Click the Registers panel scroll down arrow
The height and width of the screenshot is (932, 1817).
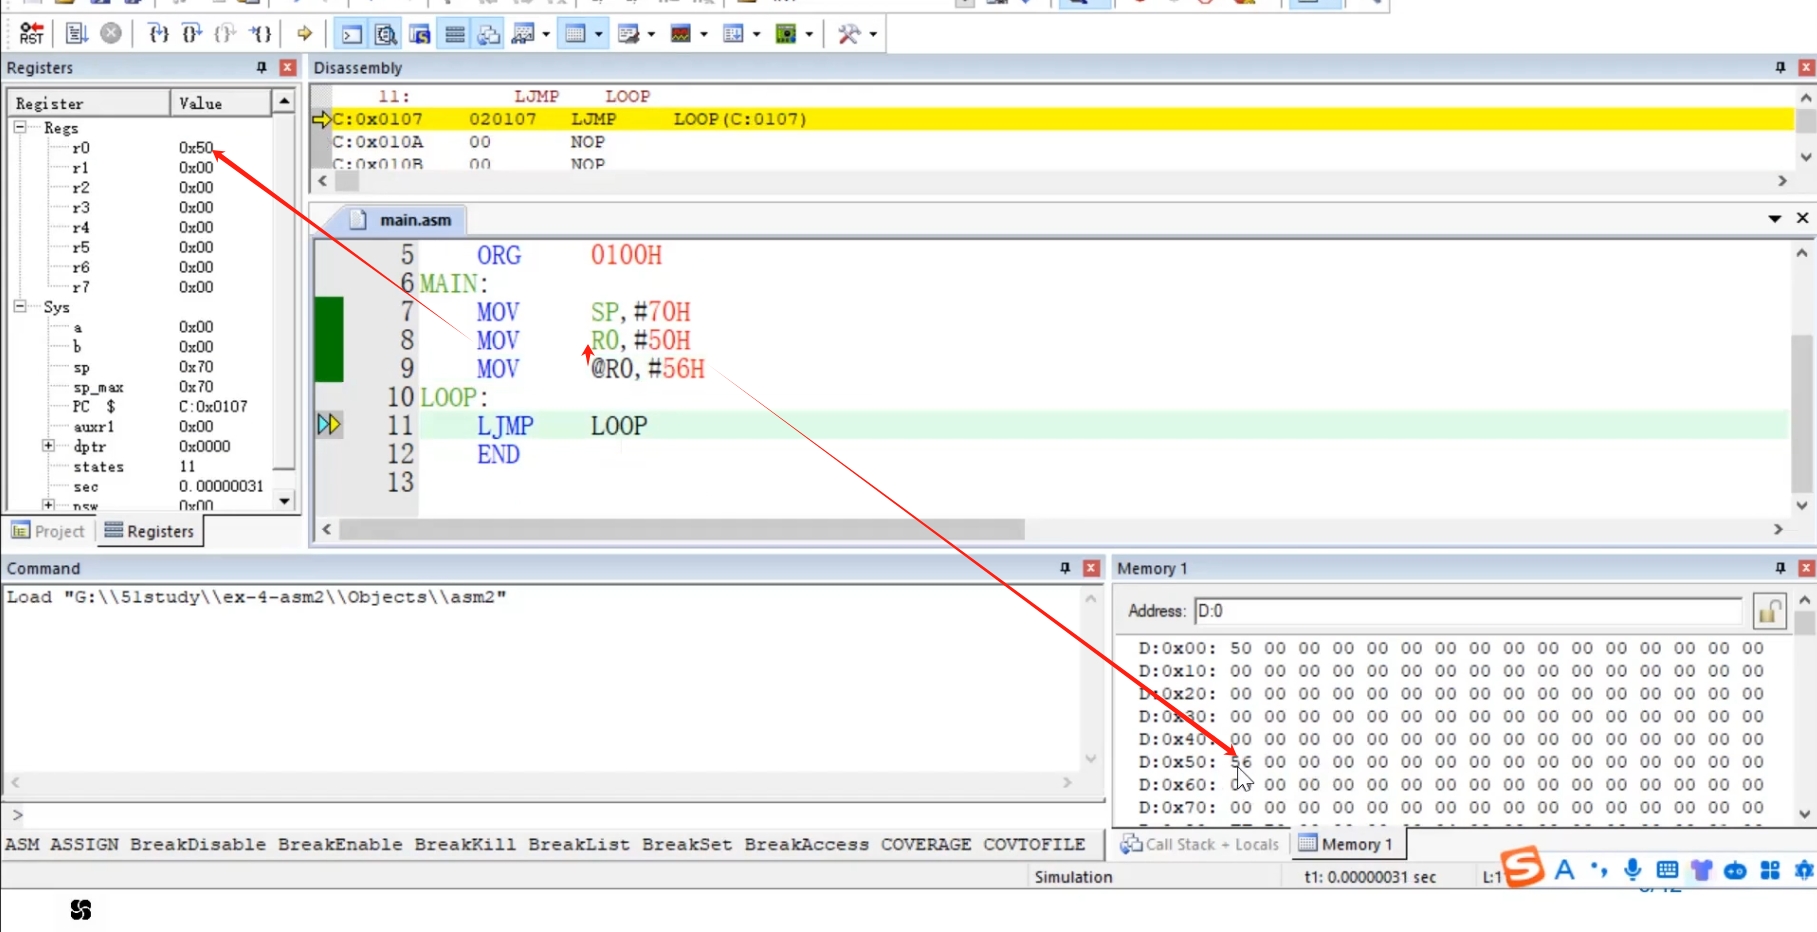(x=284, y=500)
